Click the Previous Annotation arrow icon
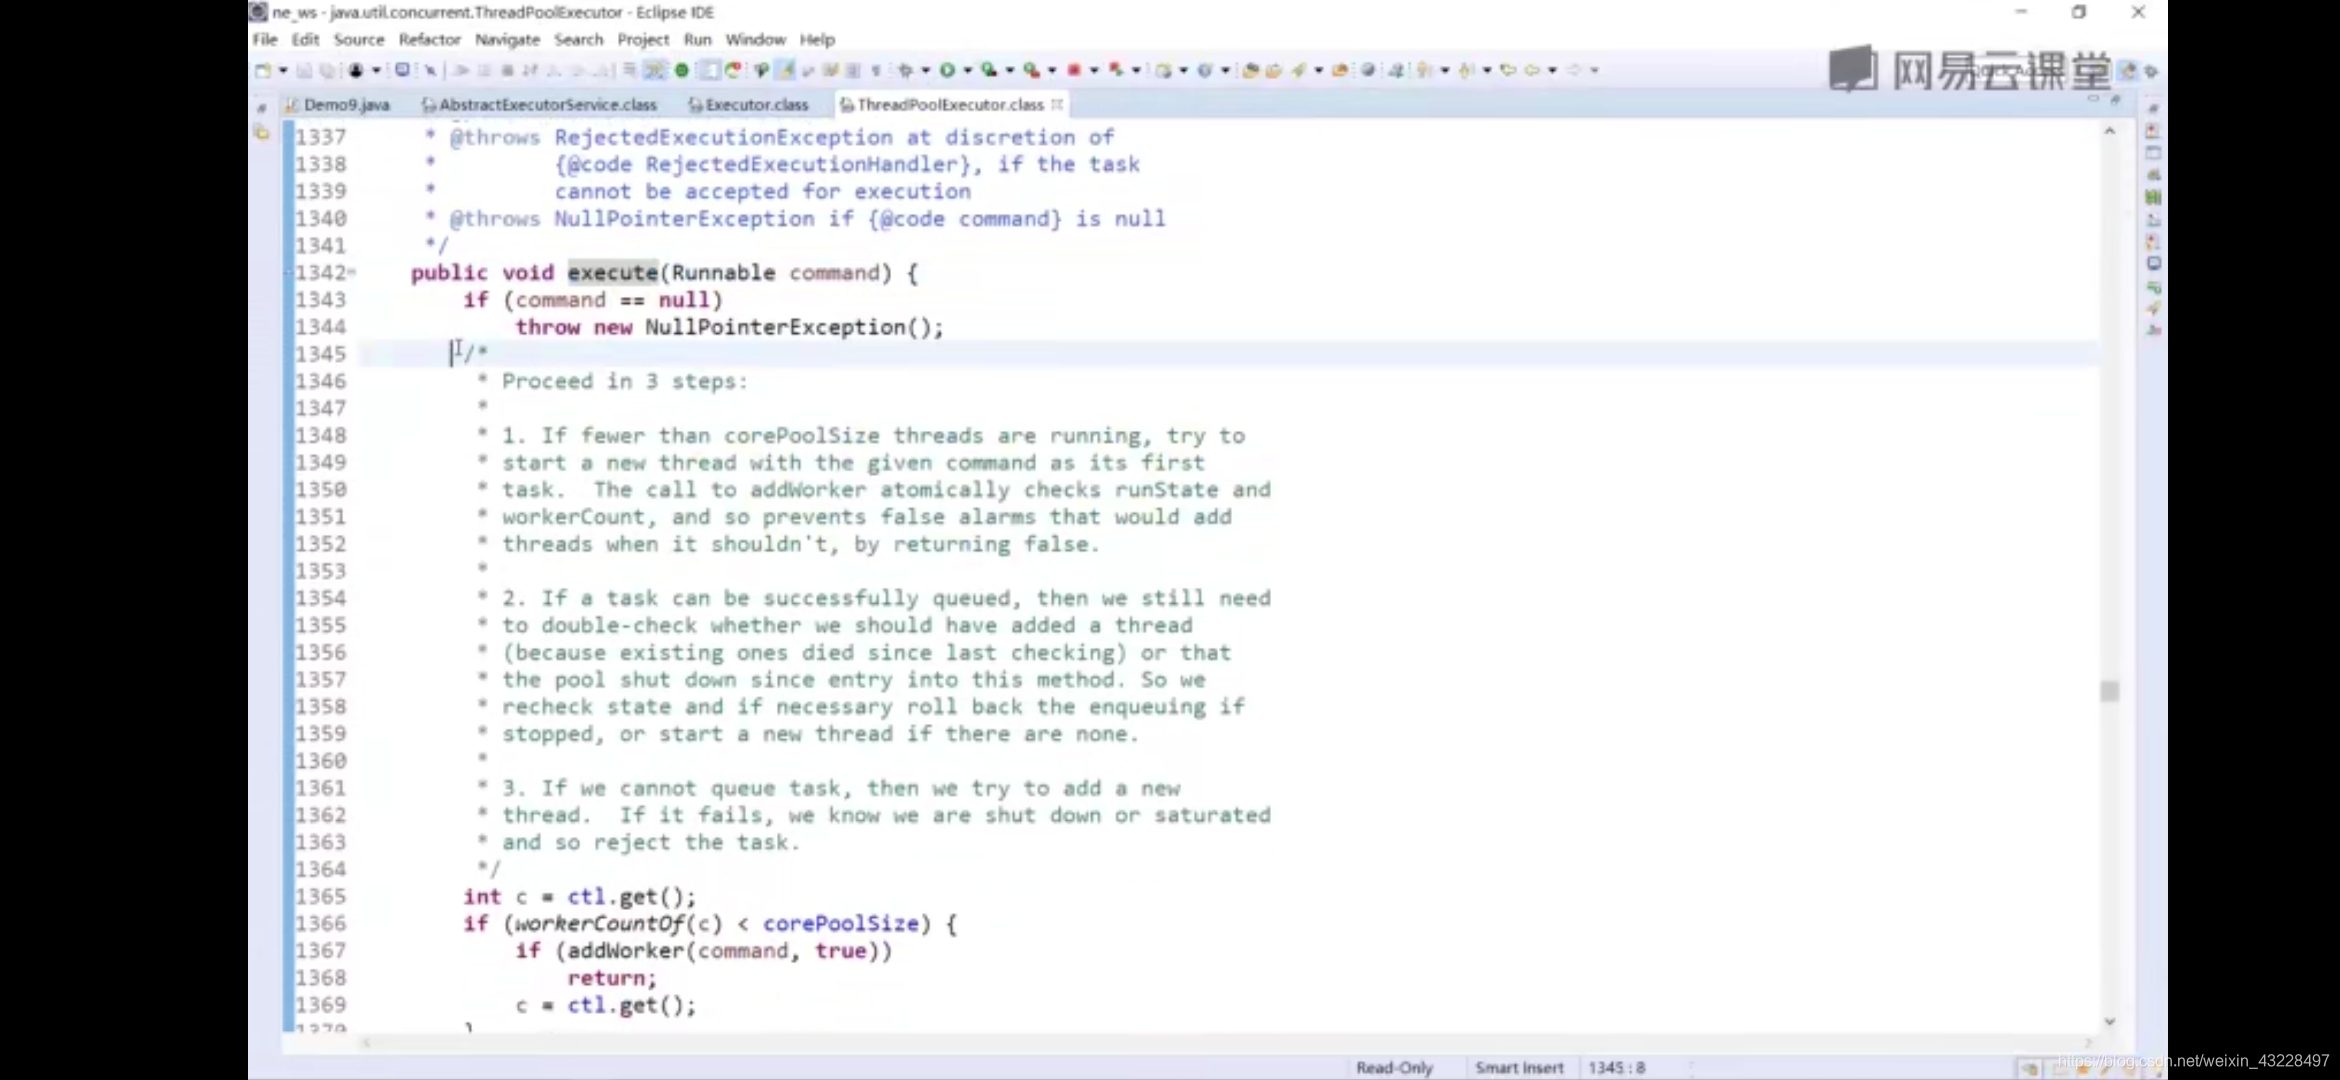This screenshot has height=1080, width=2340. pos(1465,70)
